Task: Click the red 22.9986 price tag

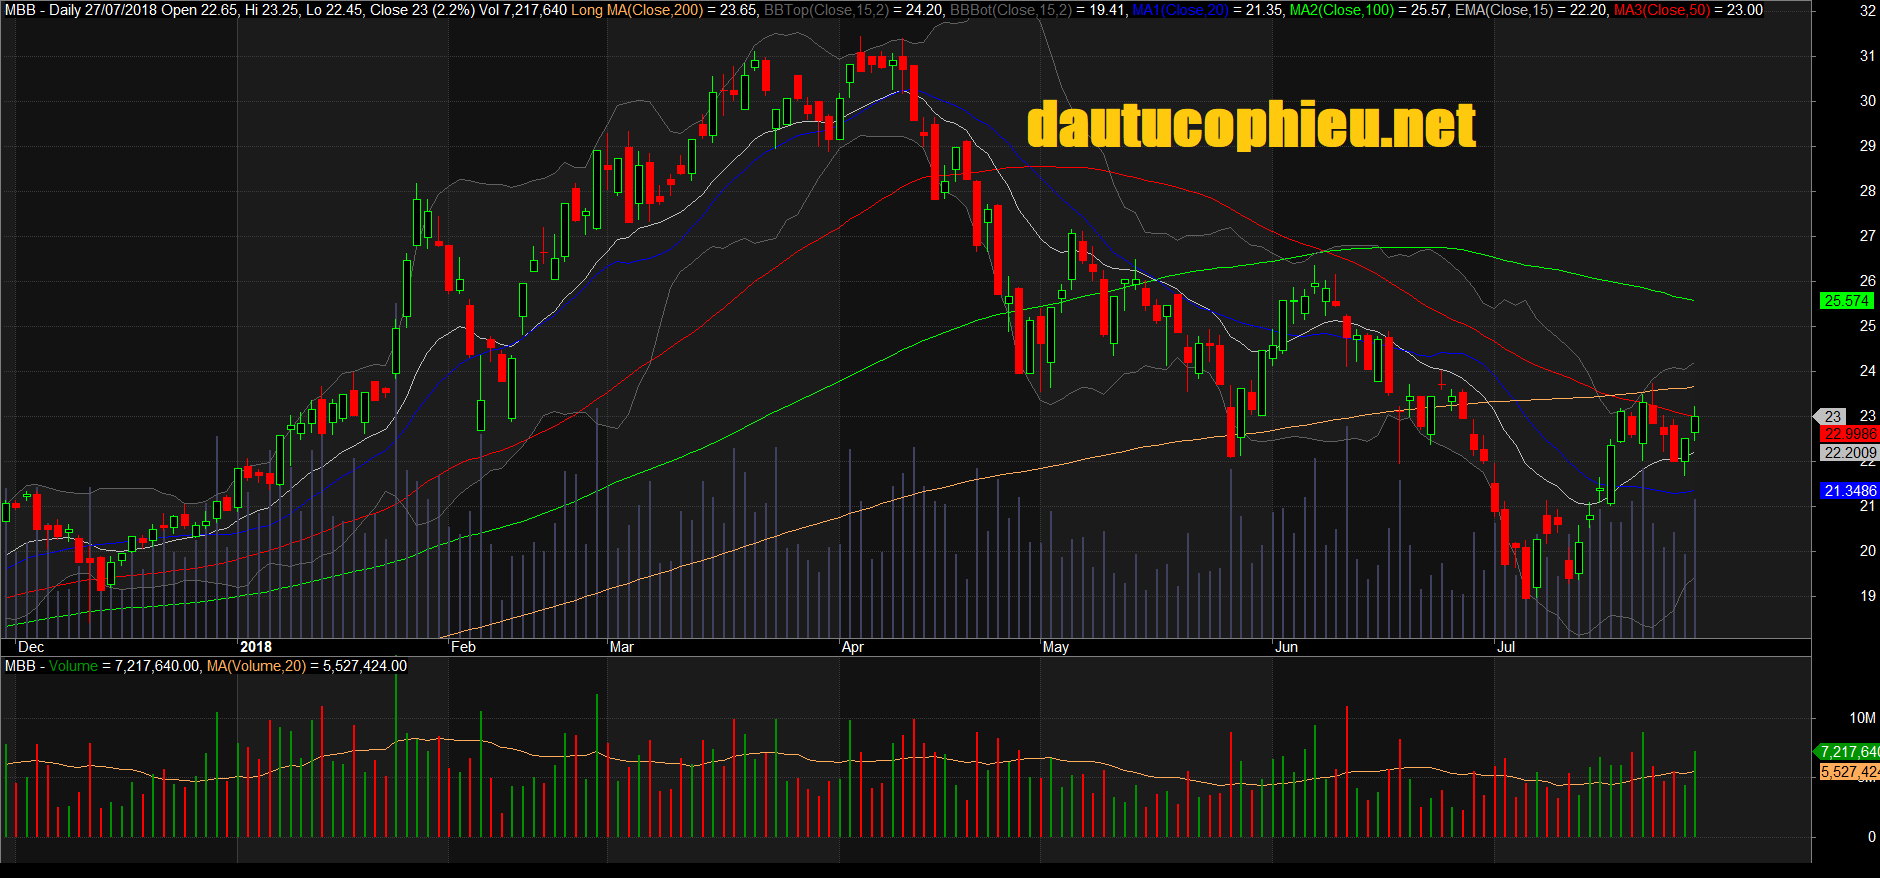Action: 1849,434
